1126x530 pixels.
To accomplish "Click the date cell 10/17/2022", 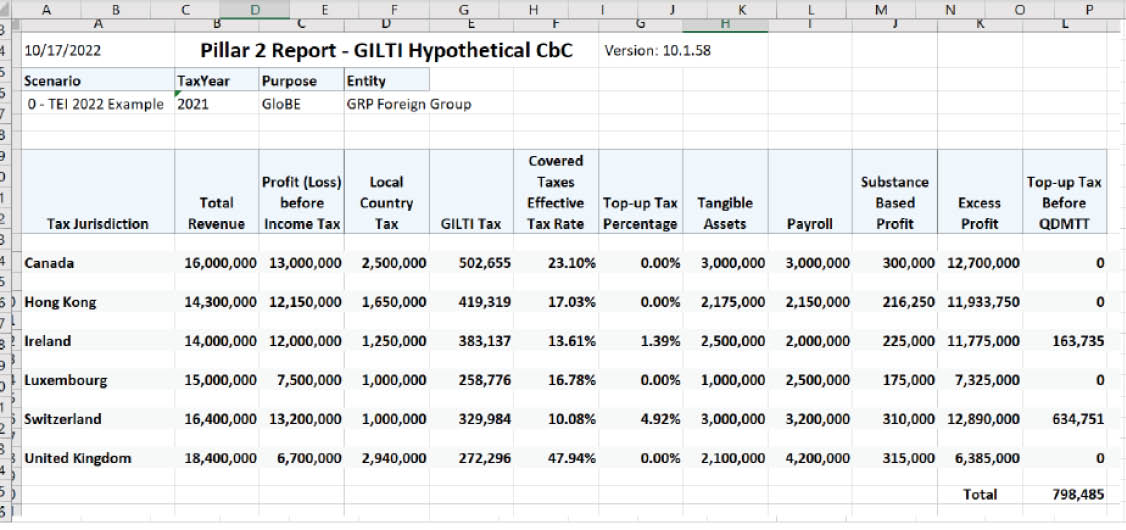I will click(98, 51).
